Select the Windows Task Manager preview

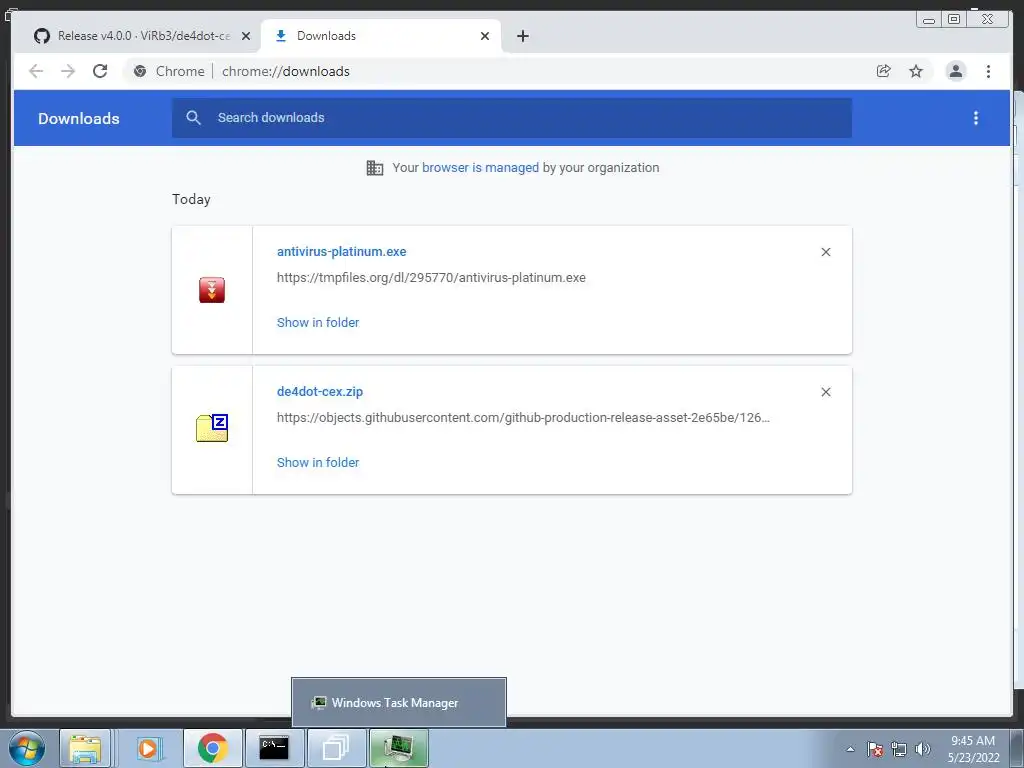click(398, 703)
